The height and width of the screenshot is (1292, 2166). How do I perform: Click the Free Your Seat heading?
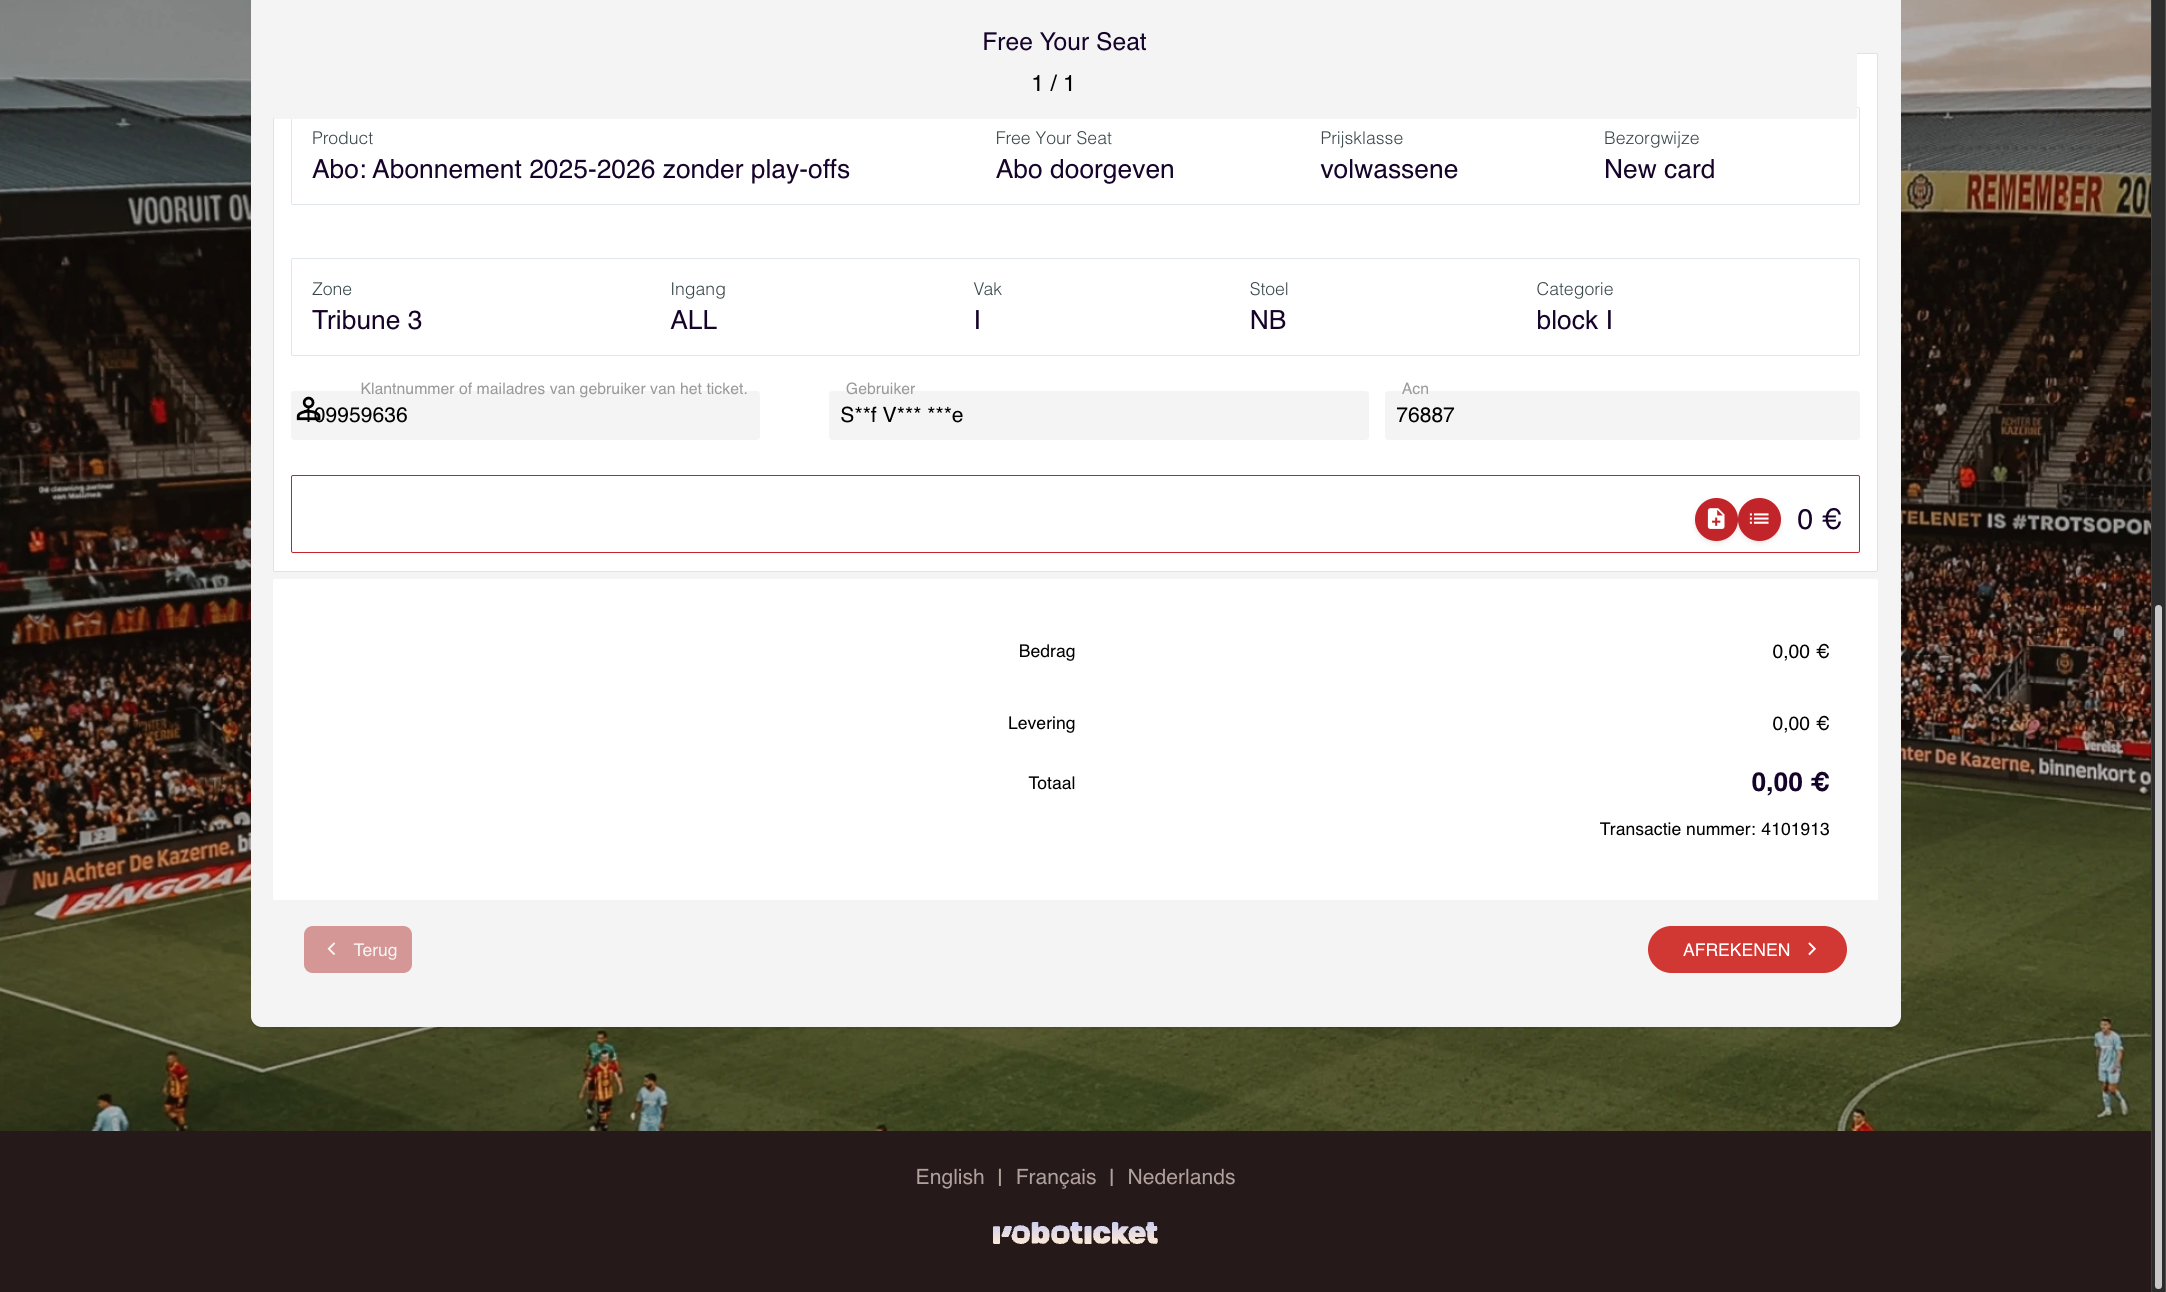click(1064, 42)
